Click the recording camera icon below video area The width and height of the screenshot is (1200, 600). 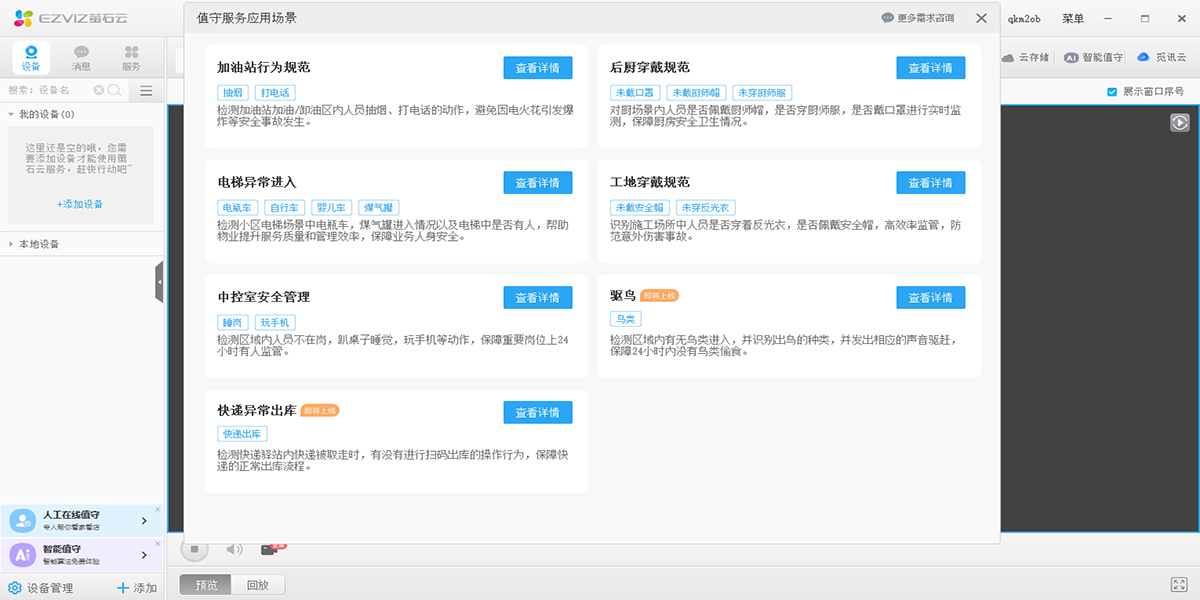(x=268, y=548)
